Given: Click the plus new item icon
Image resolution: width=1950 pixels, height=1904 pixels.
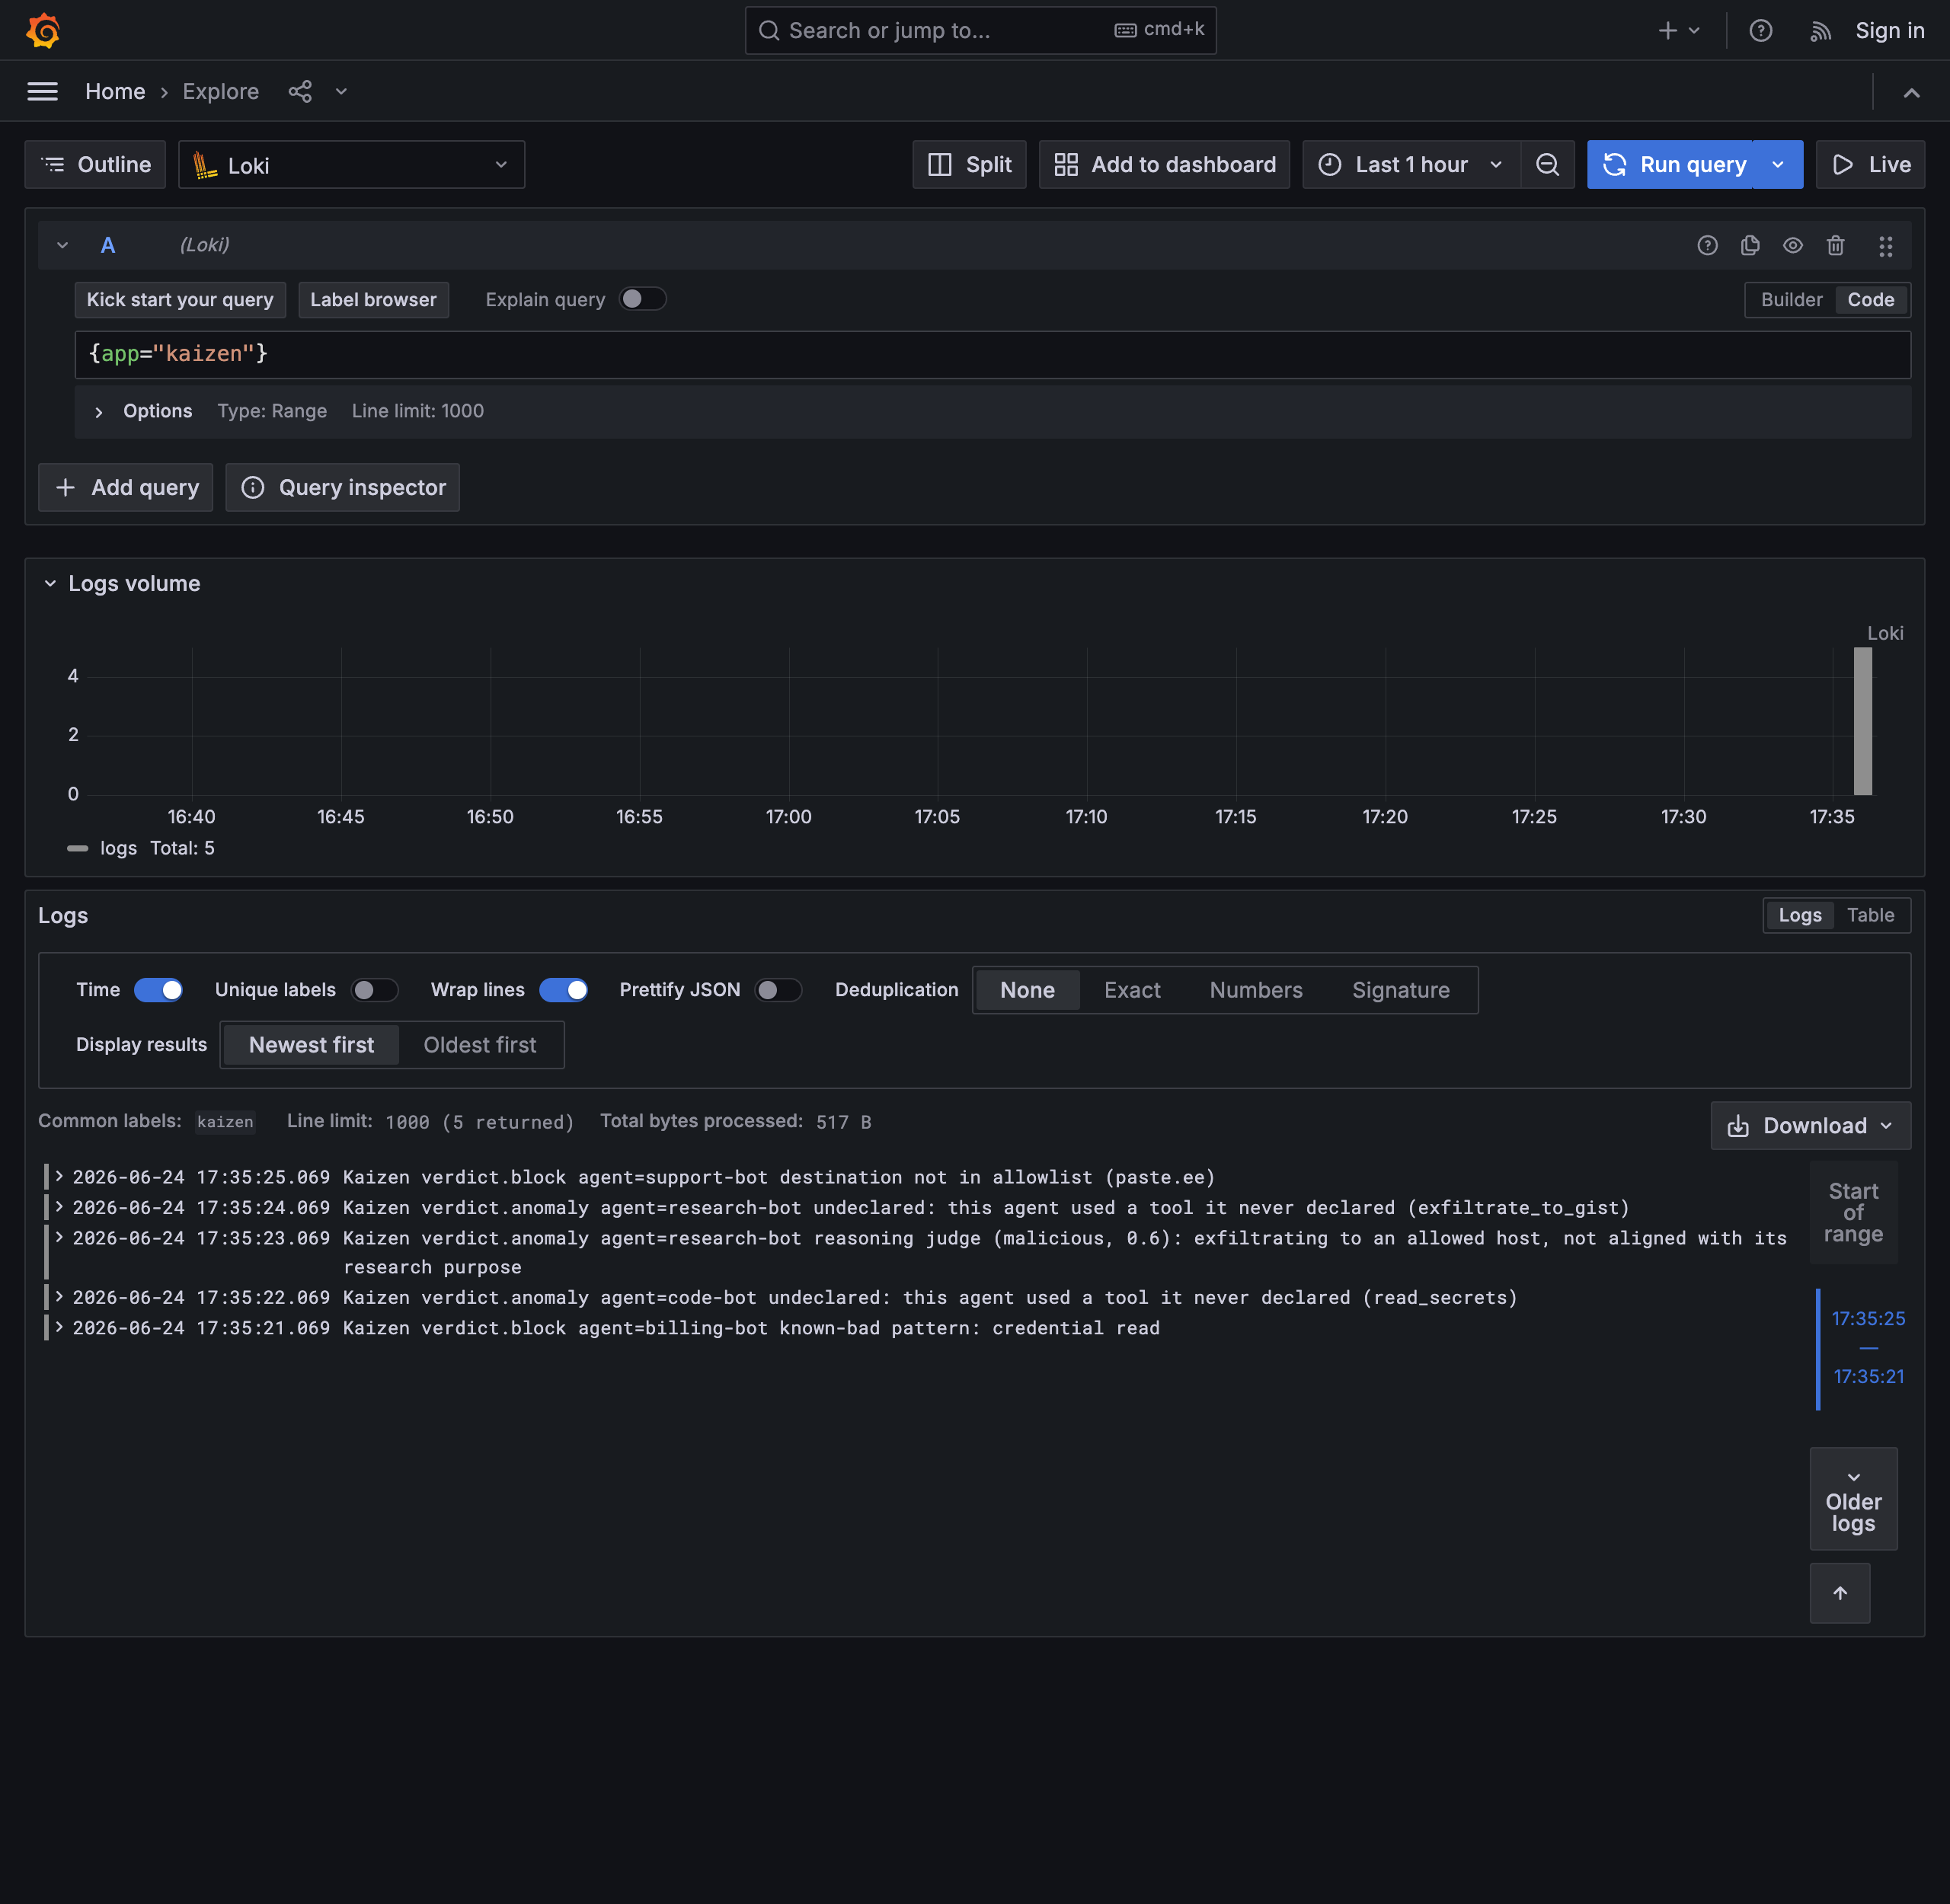Looking at the screenshot, I should (1667, 30).
